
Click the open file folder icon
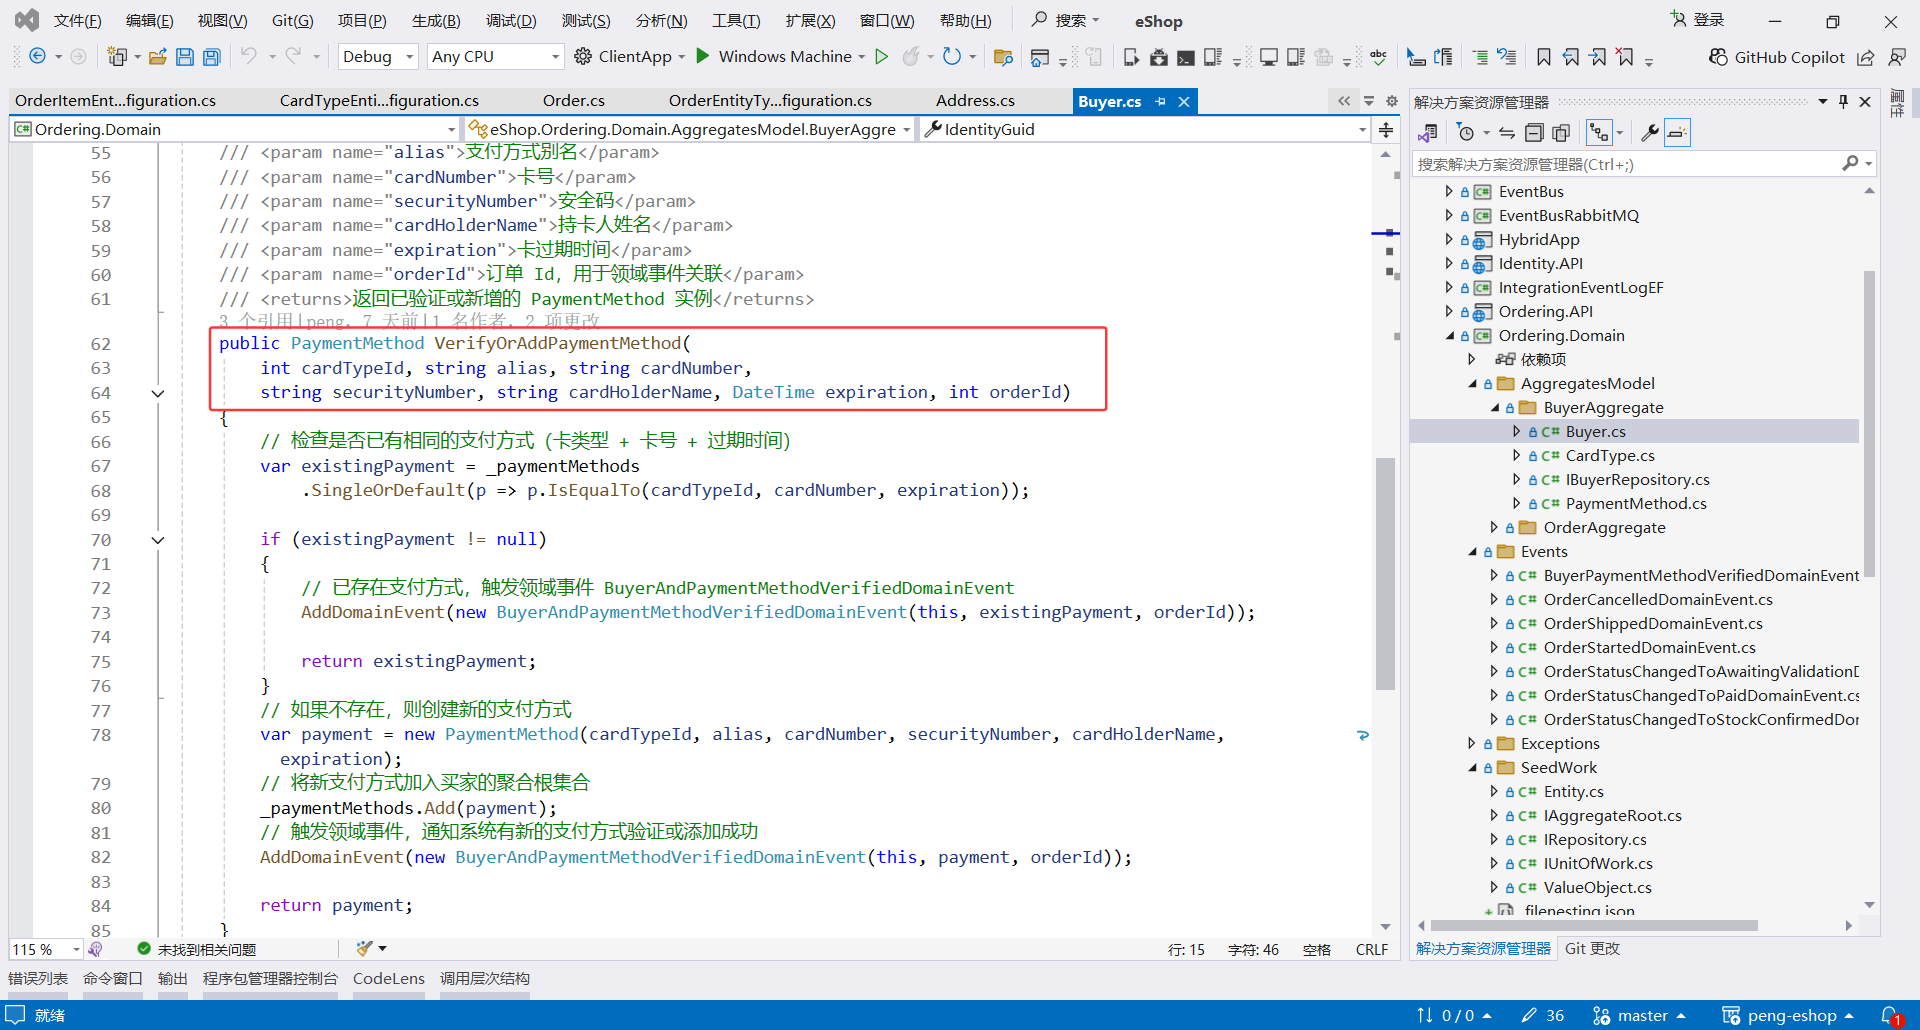(x=157, y=57)
